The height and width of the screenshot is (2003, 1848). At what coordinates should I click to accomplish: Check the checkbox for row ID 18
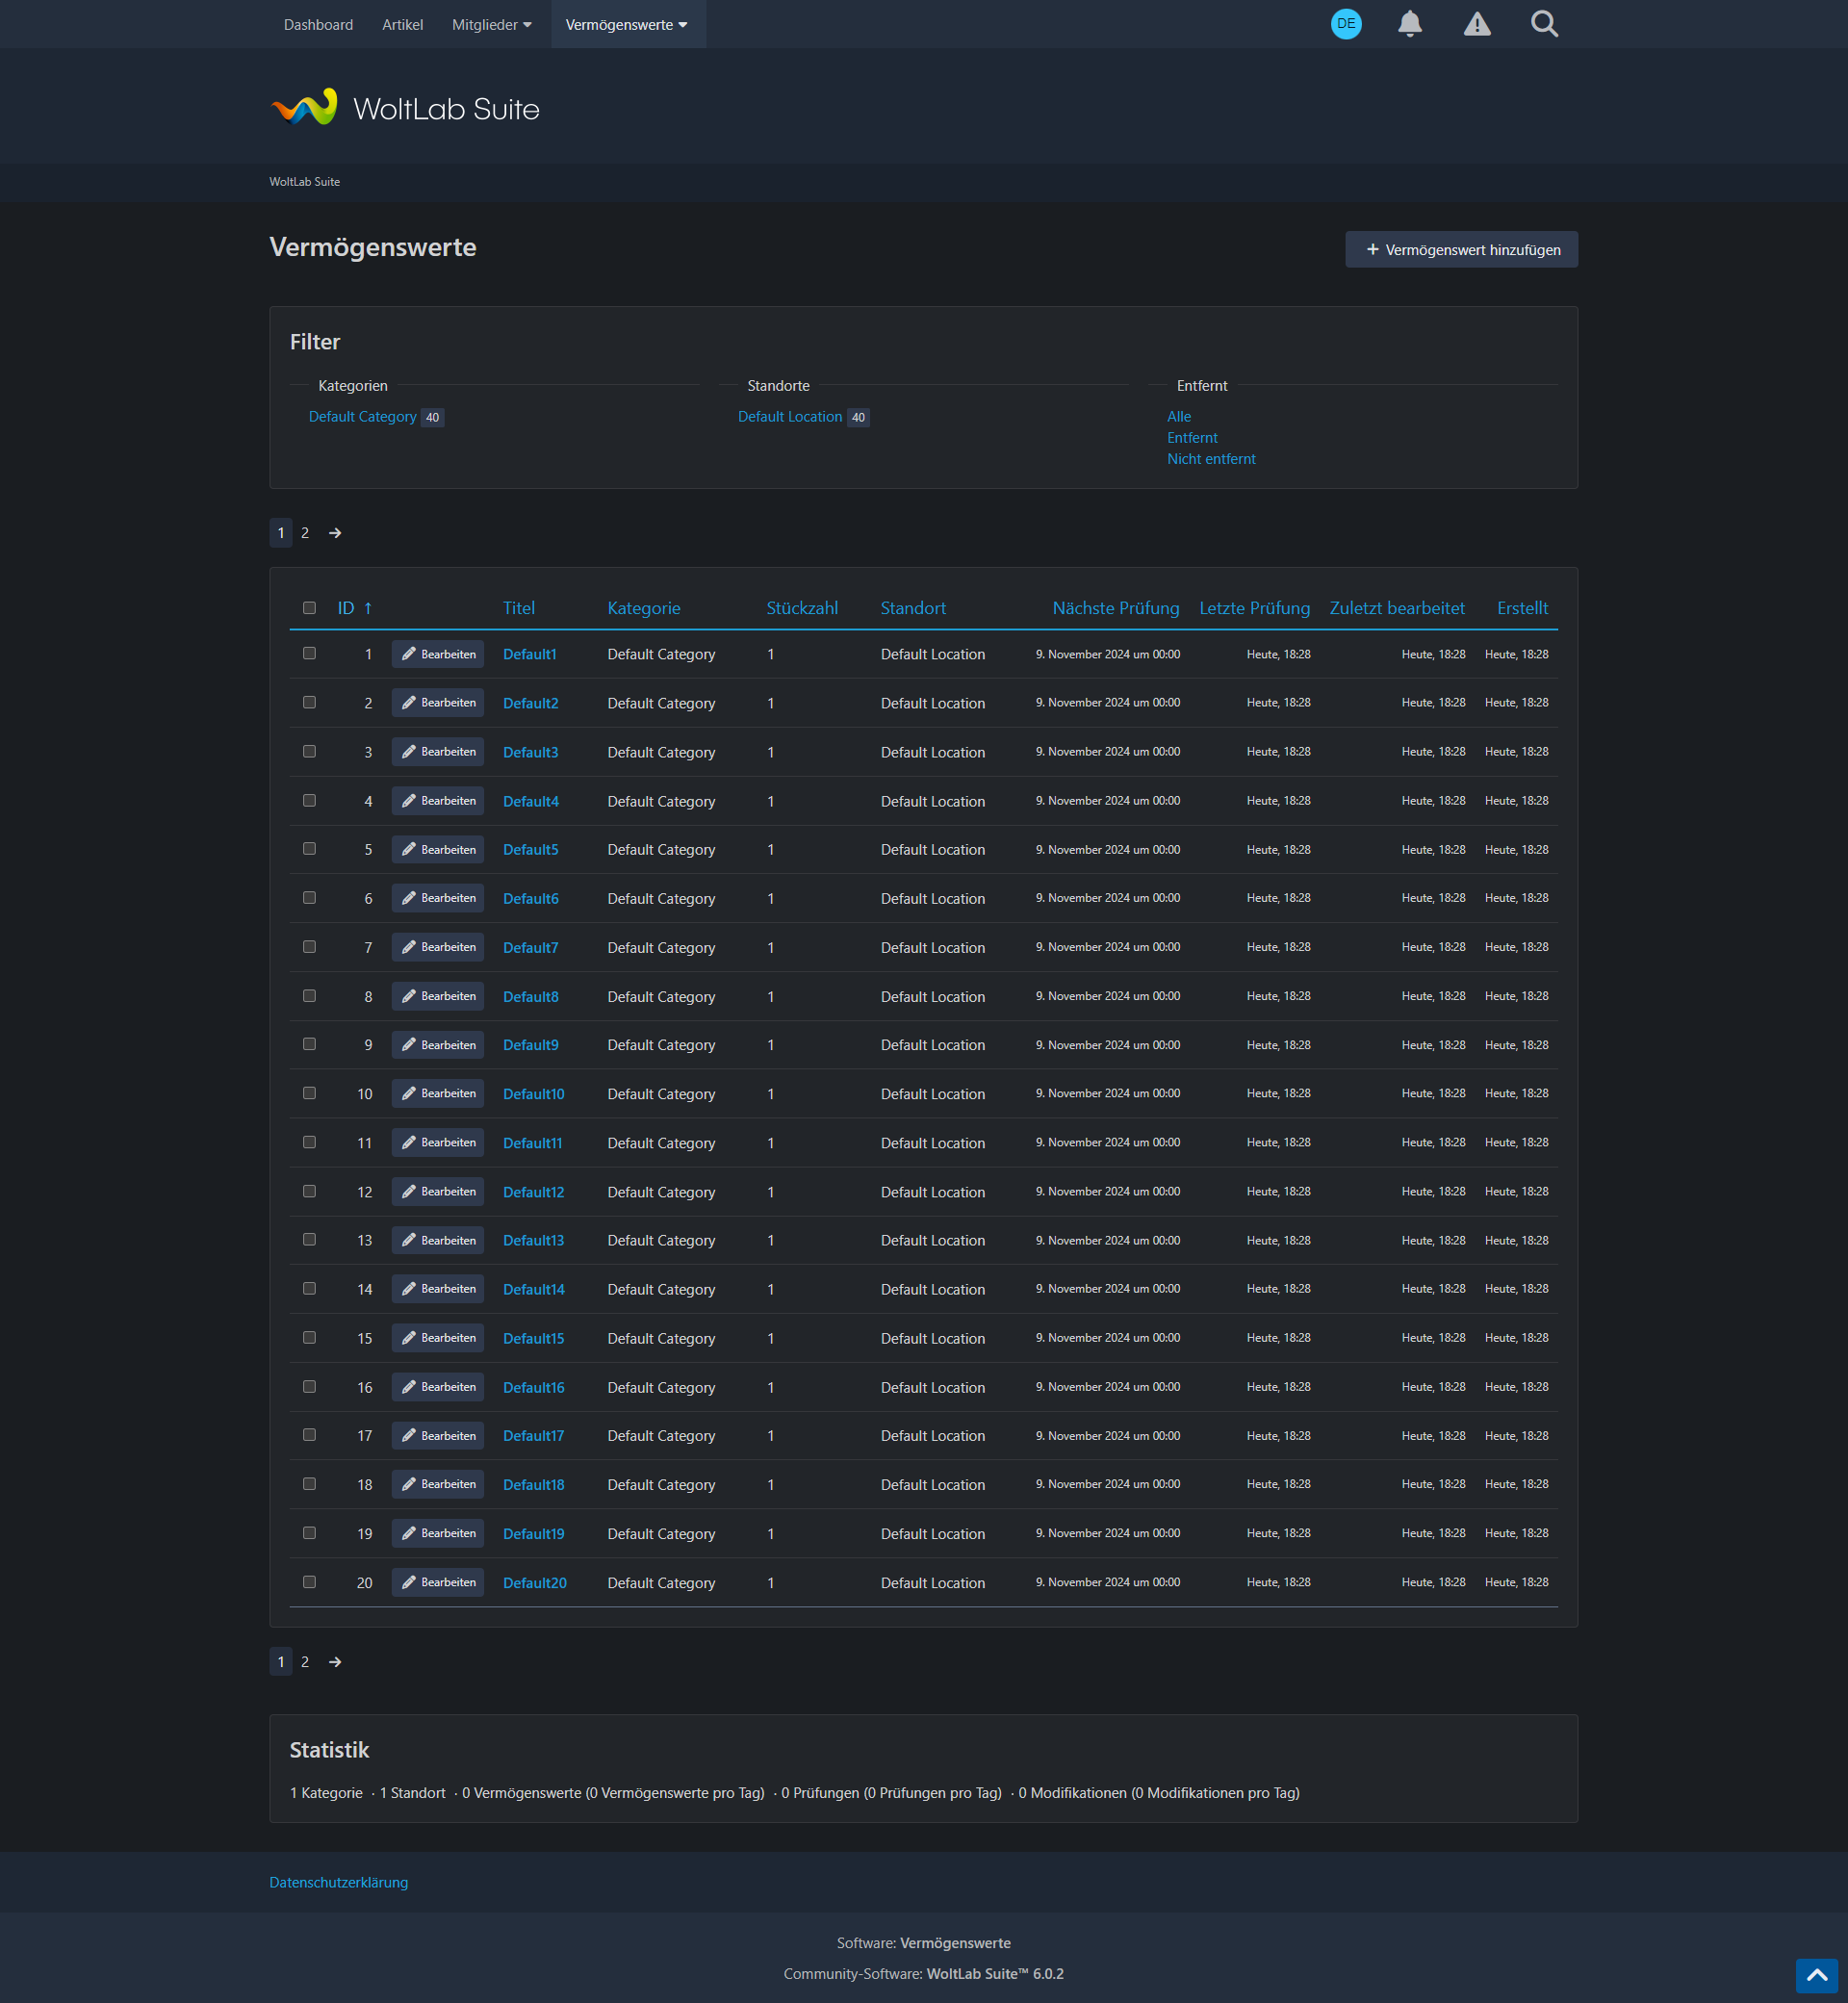[x=309, y=1484]
